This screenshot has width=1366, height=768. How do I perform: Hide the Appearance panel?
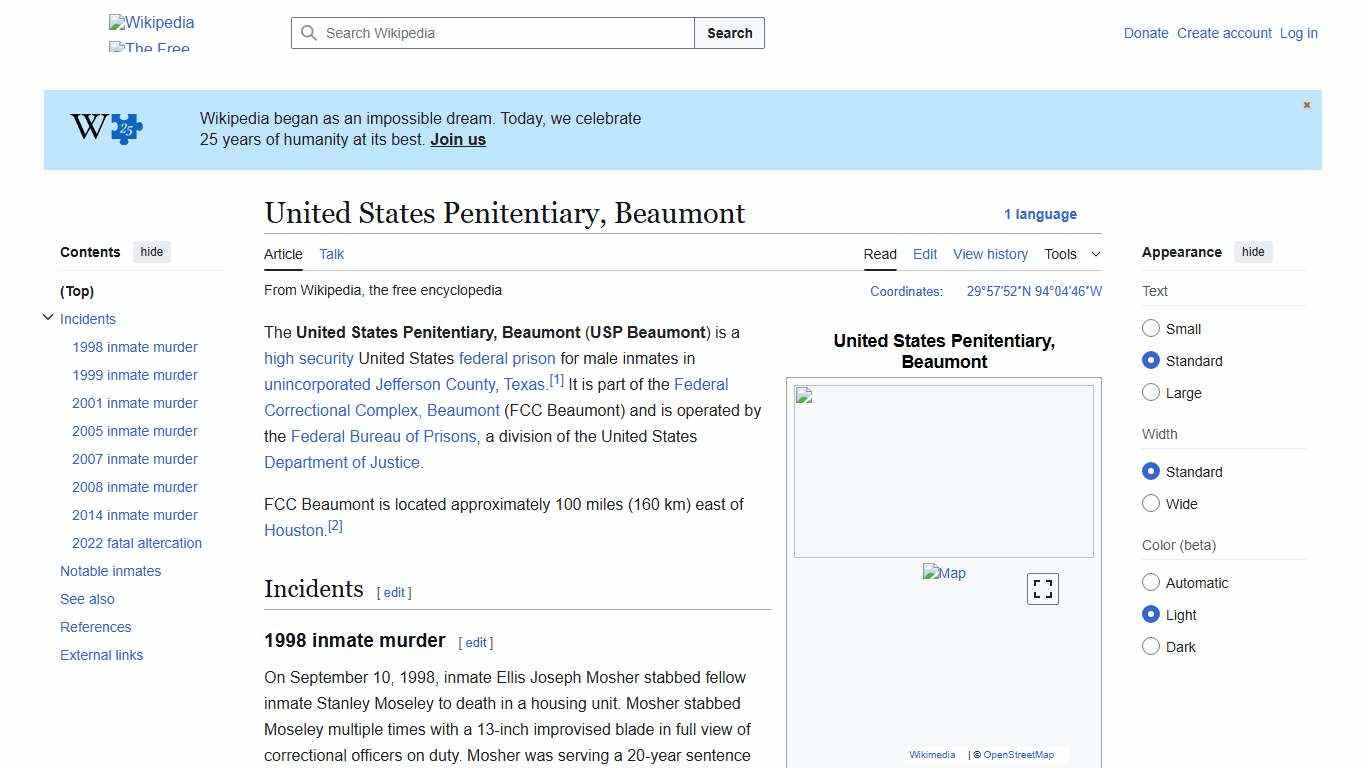pyautogui.click(x=1253, y=252)
